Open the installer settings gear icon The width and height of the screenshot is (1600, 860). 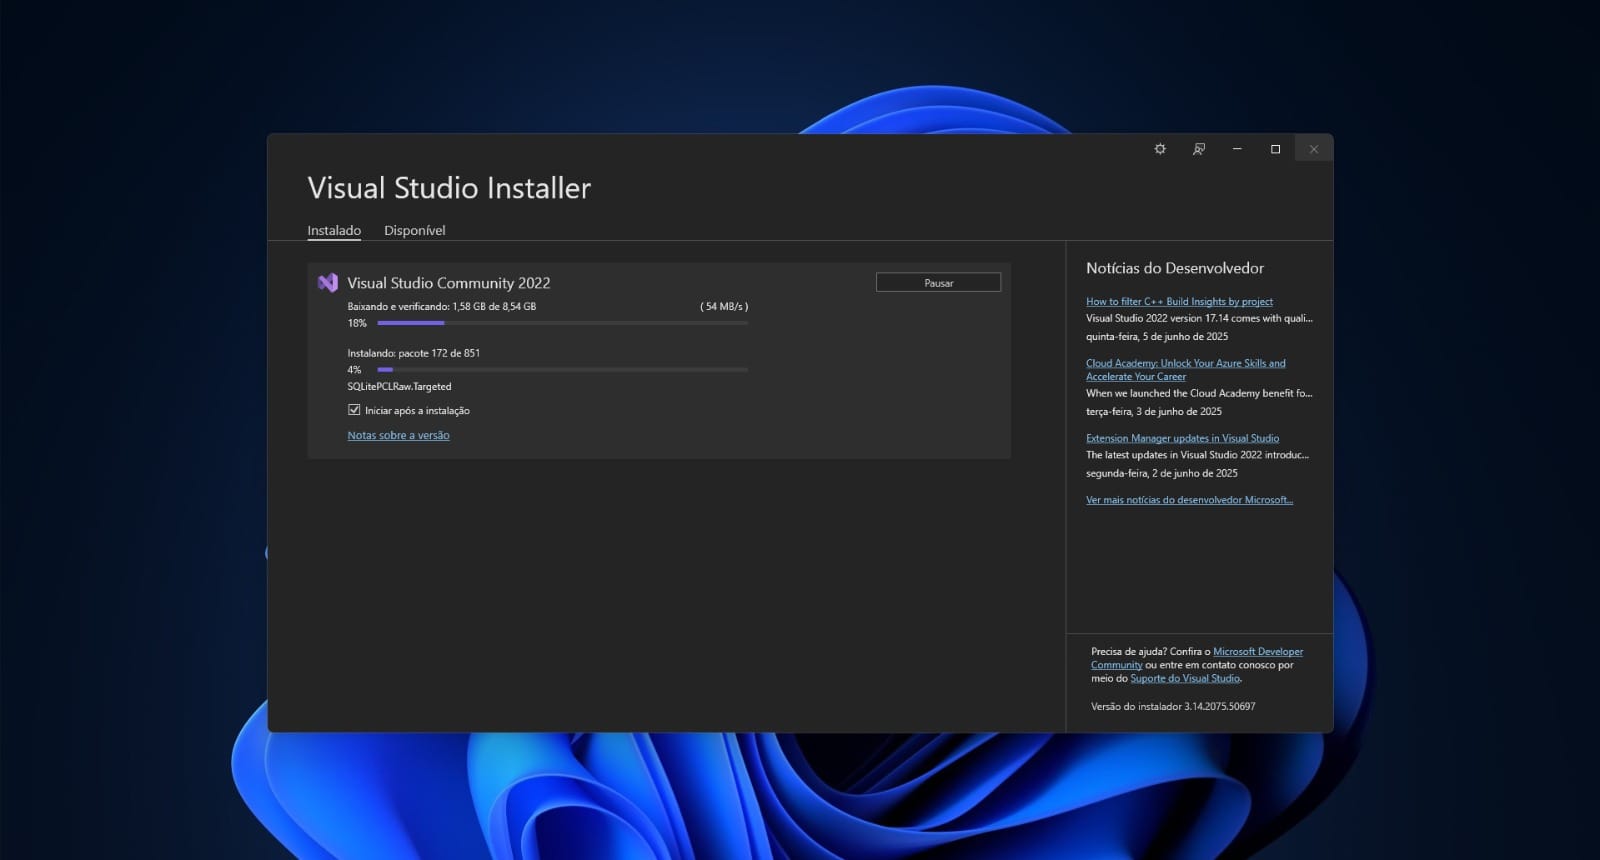pos(1160,149)
